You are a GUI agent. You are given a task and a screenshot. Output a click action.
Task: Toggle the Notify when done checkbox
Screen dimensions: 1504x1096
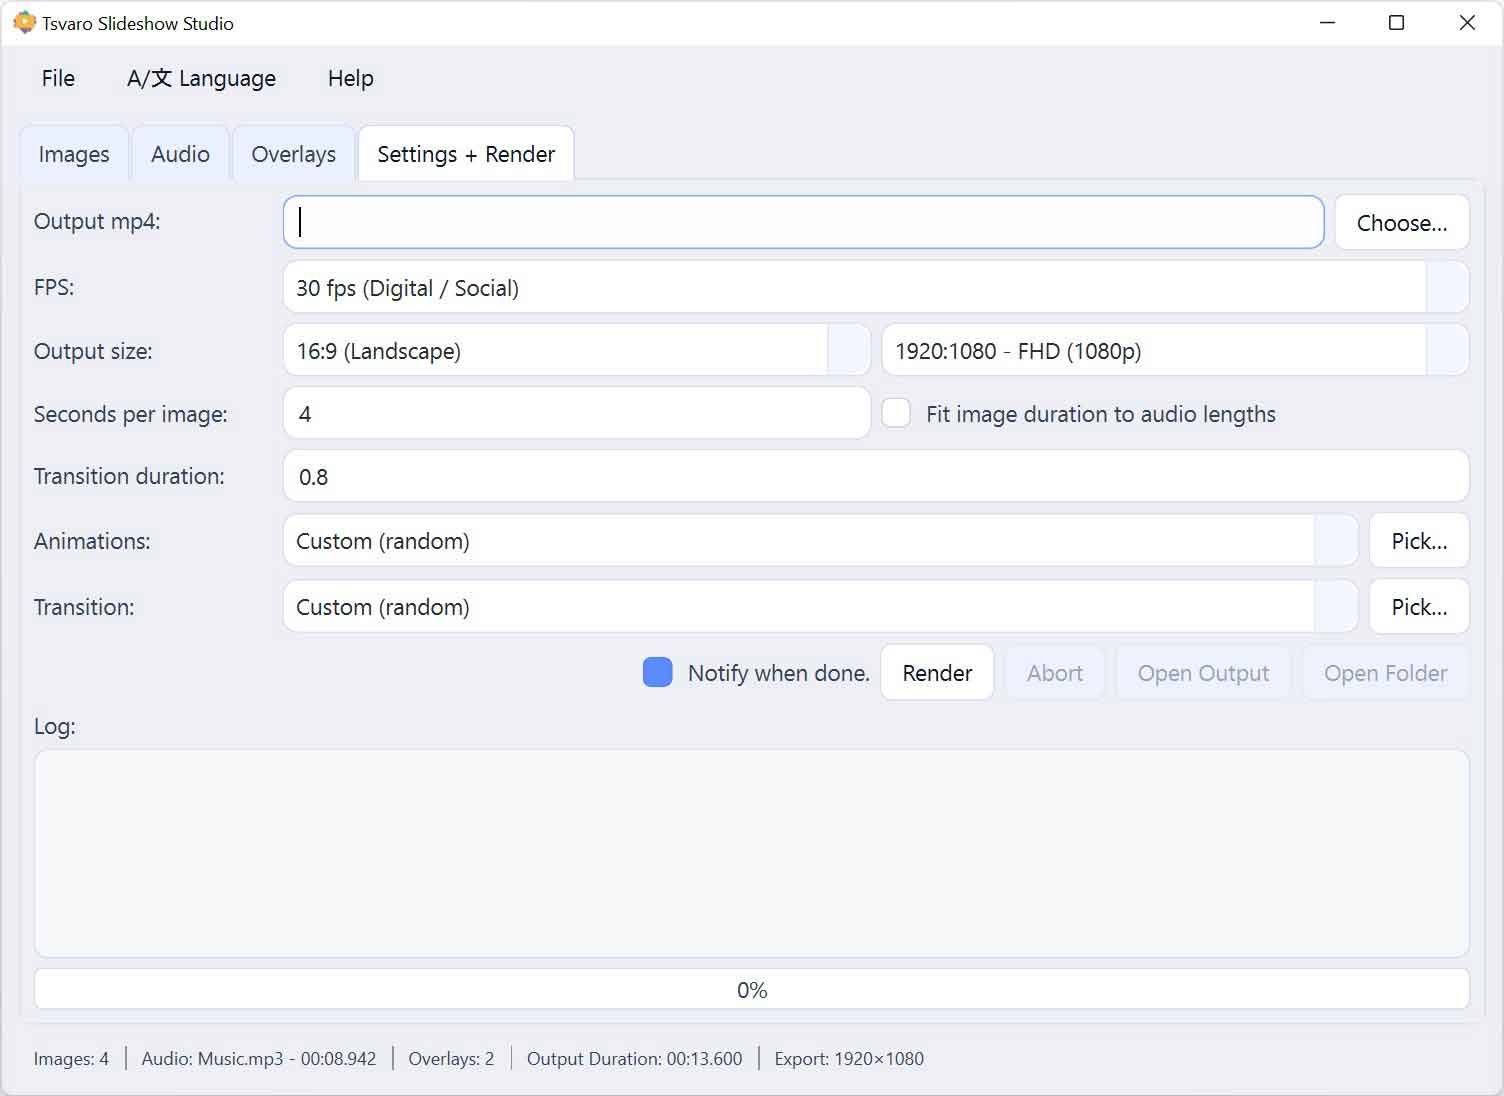[x=657, y=672]
